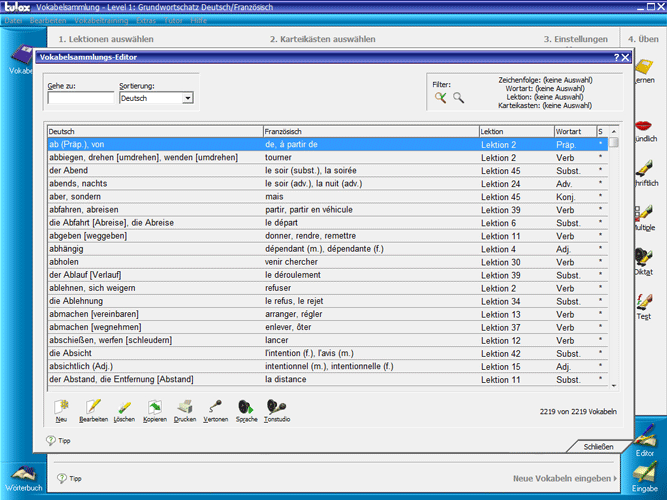Click the help question mark in editor title

click(616, 57)
